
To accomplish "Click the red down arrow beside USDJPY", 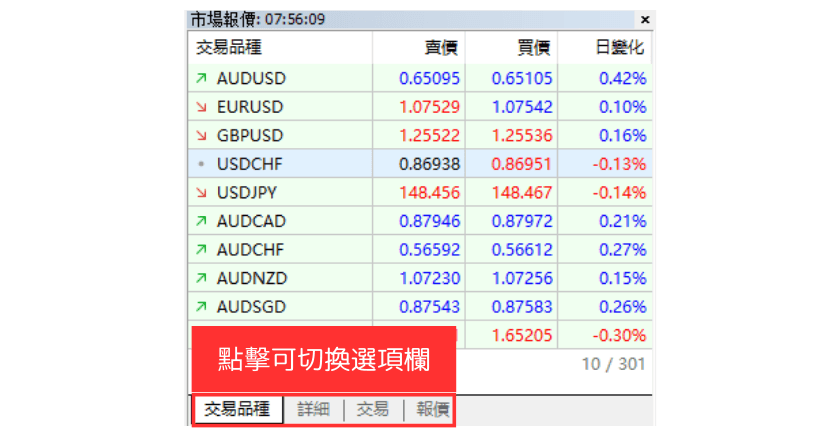I will [x=201, y=192].
